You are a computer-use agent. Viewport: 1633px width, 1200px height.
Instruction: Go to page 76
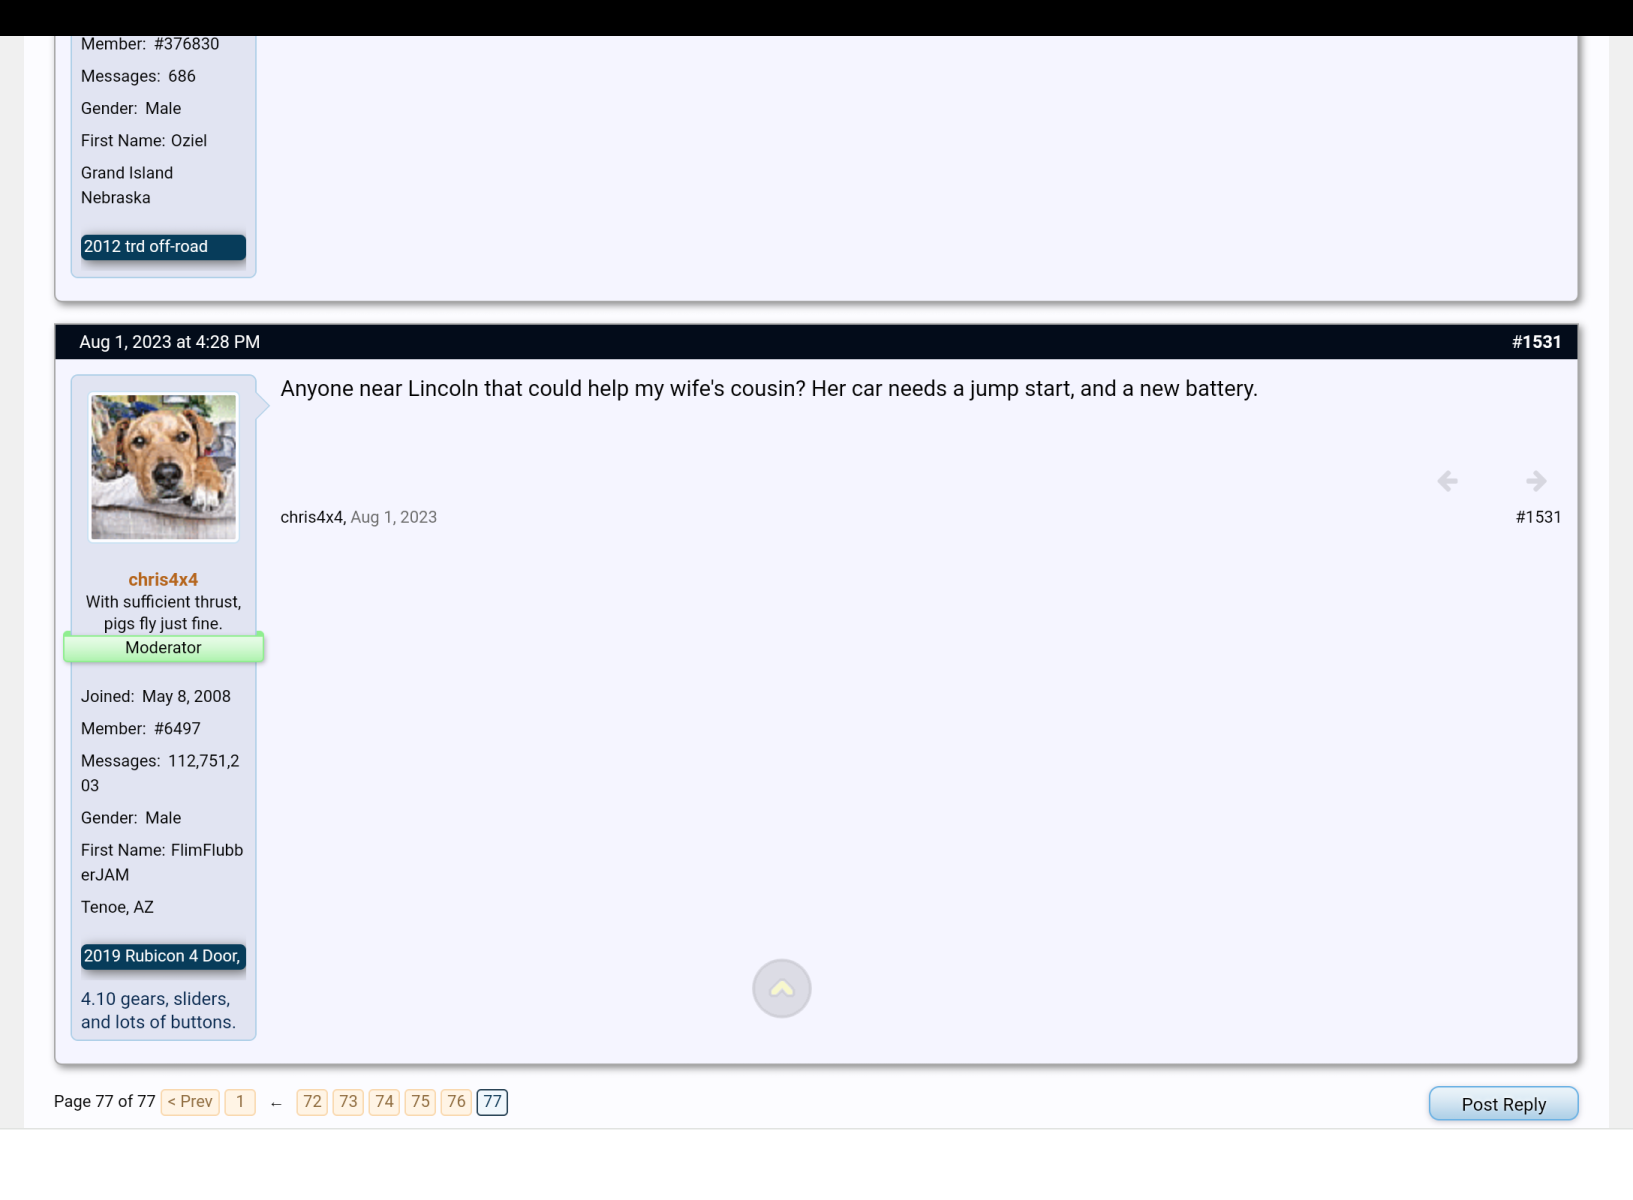click(x=456, y=1102)
